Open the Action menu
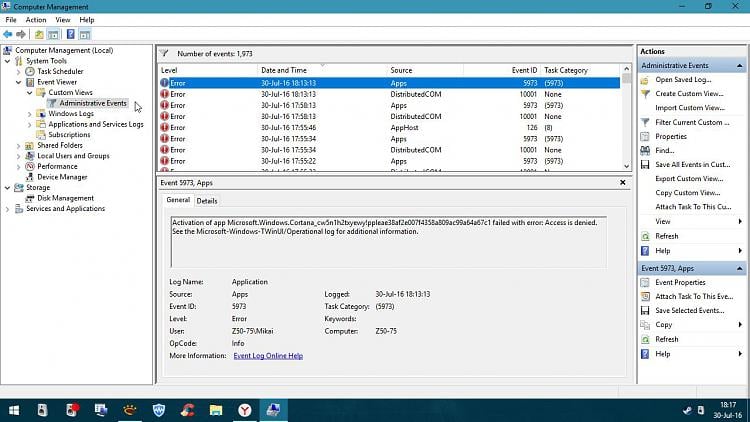Screen dimensions: 750x422 click(36, 20)
